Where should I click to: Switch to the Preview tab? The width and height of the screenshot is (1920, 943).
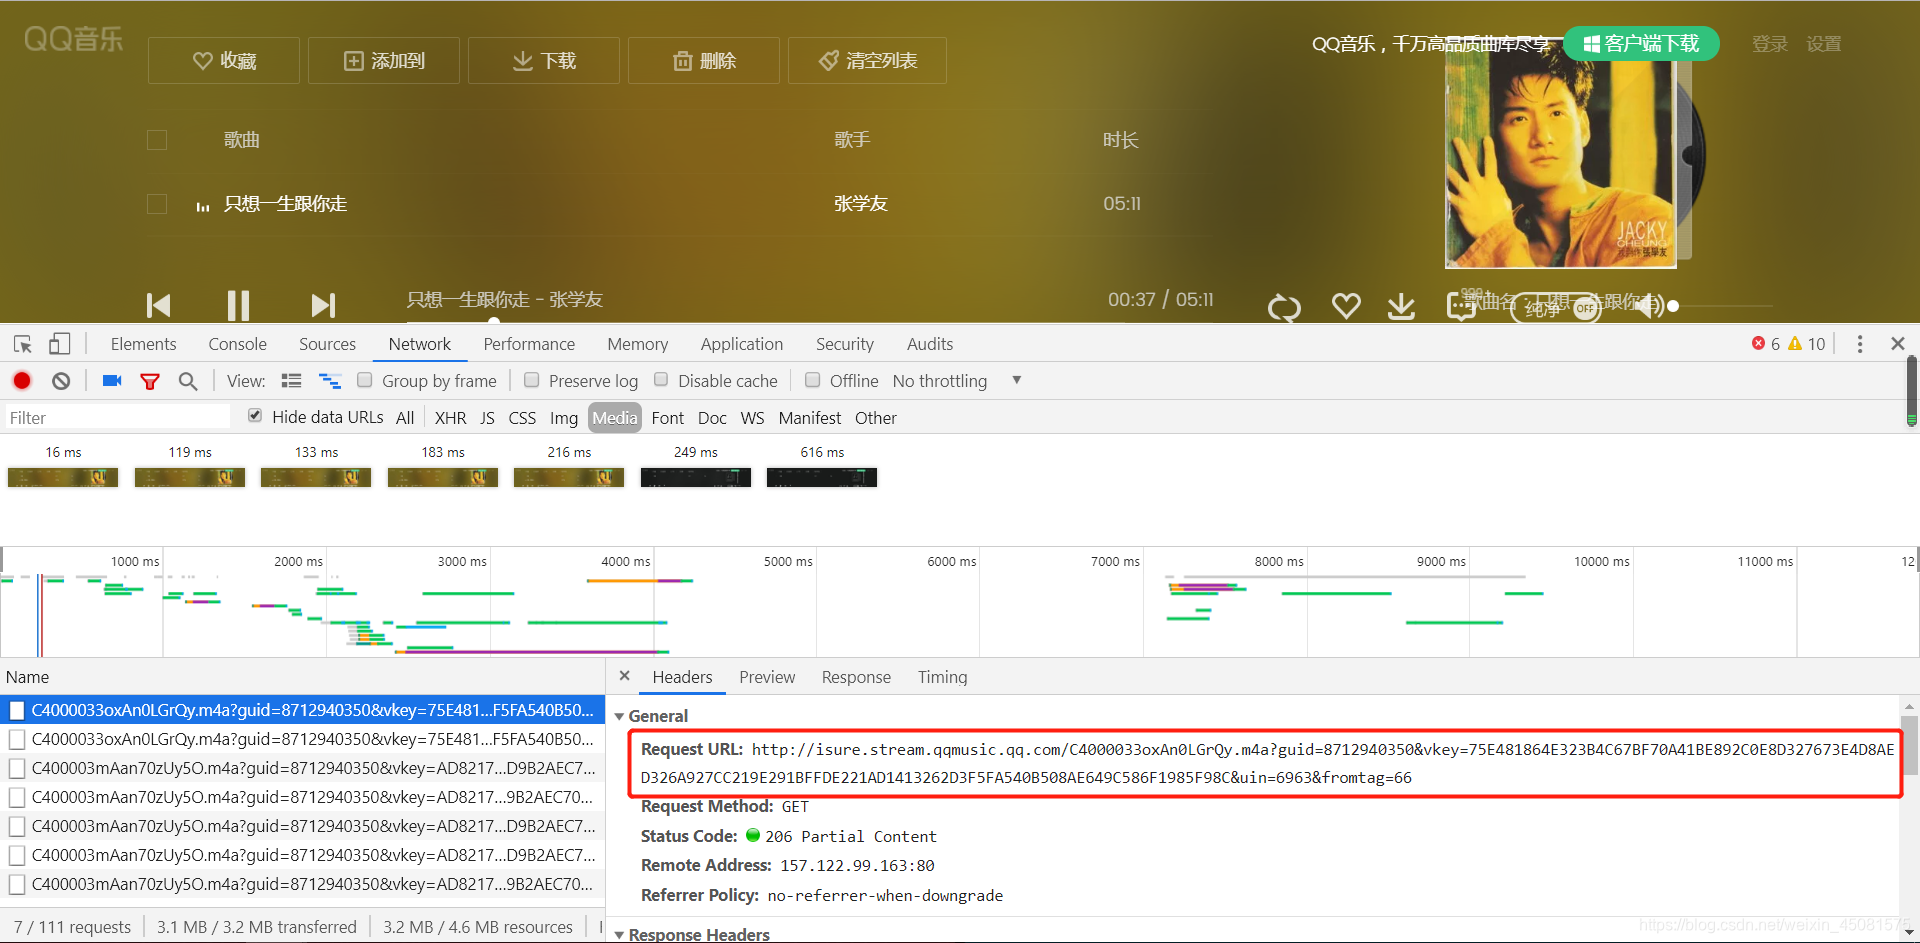coord(767,677)
